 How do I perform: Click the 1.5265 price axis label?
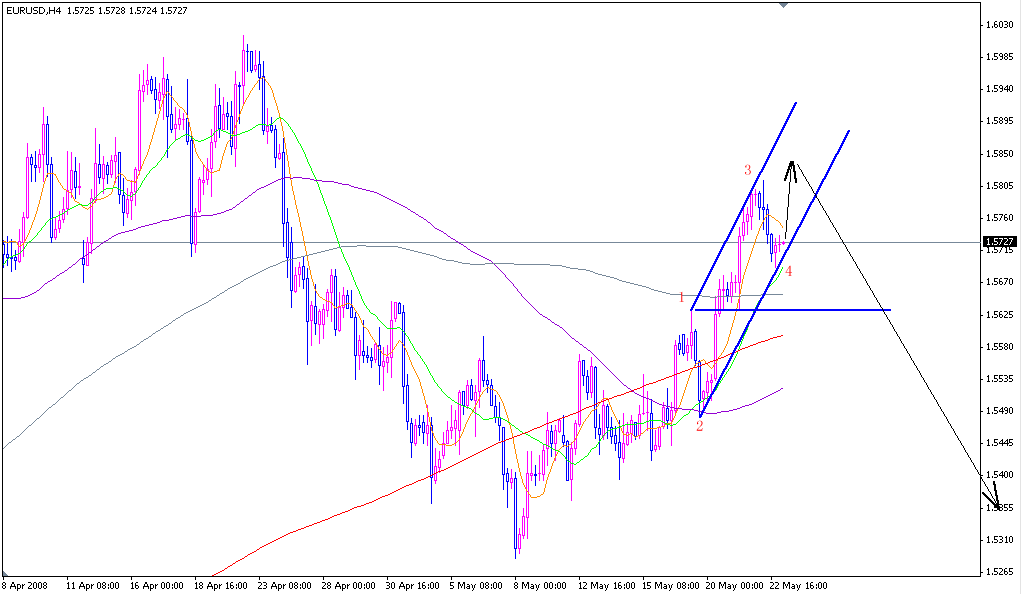pyautogui.click(x=1000, y=572)
